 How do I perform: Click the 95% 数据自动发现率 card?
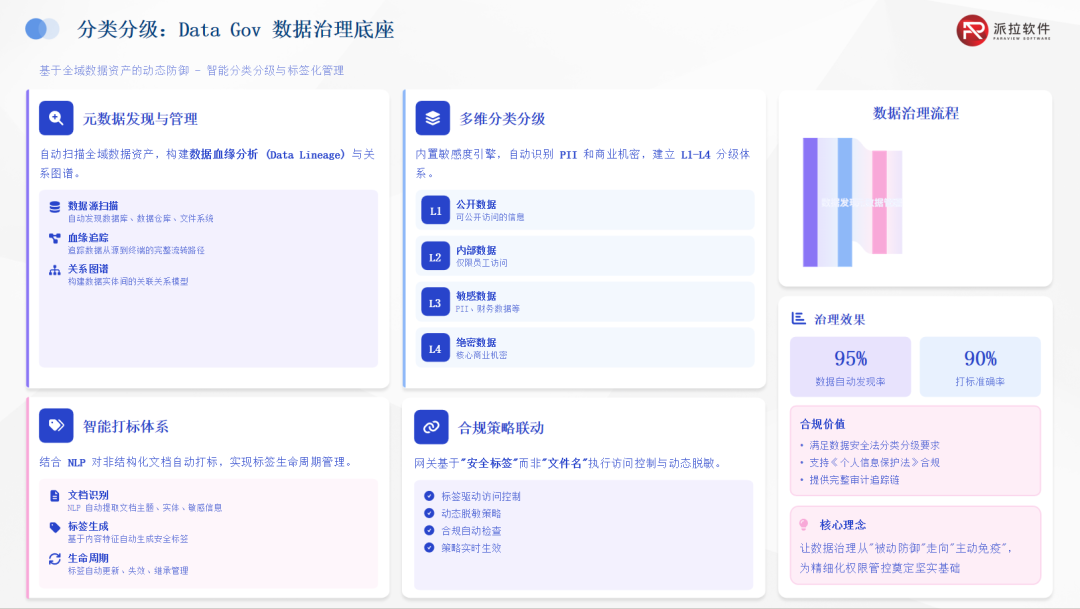click(x=850, y=366)
